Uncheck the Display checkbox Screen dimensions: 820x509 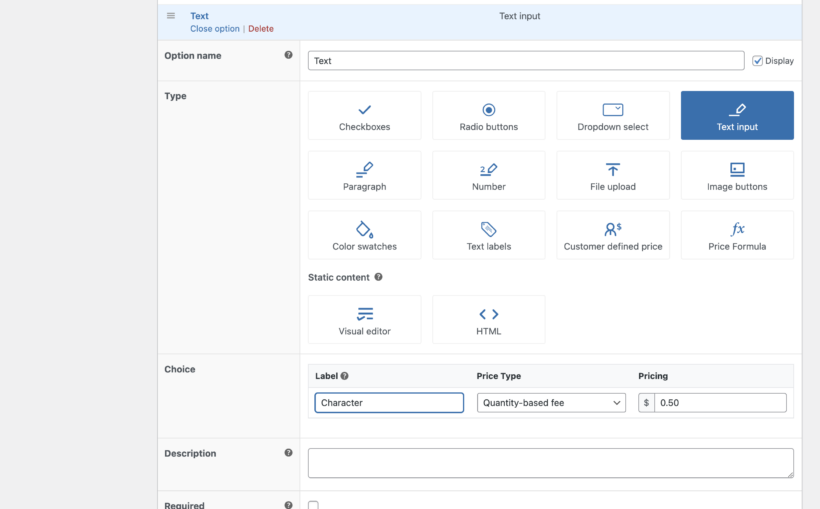click(x=758, y=61)
